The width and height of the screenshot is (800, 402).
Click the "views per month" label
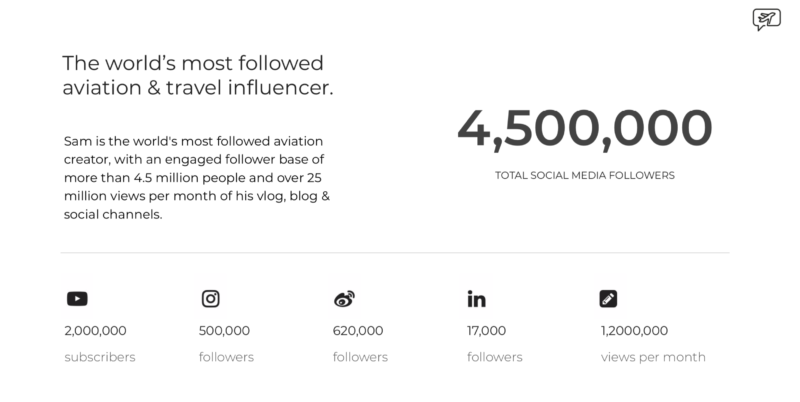pyautogui.click(x=653, y=357)
